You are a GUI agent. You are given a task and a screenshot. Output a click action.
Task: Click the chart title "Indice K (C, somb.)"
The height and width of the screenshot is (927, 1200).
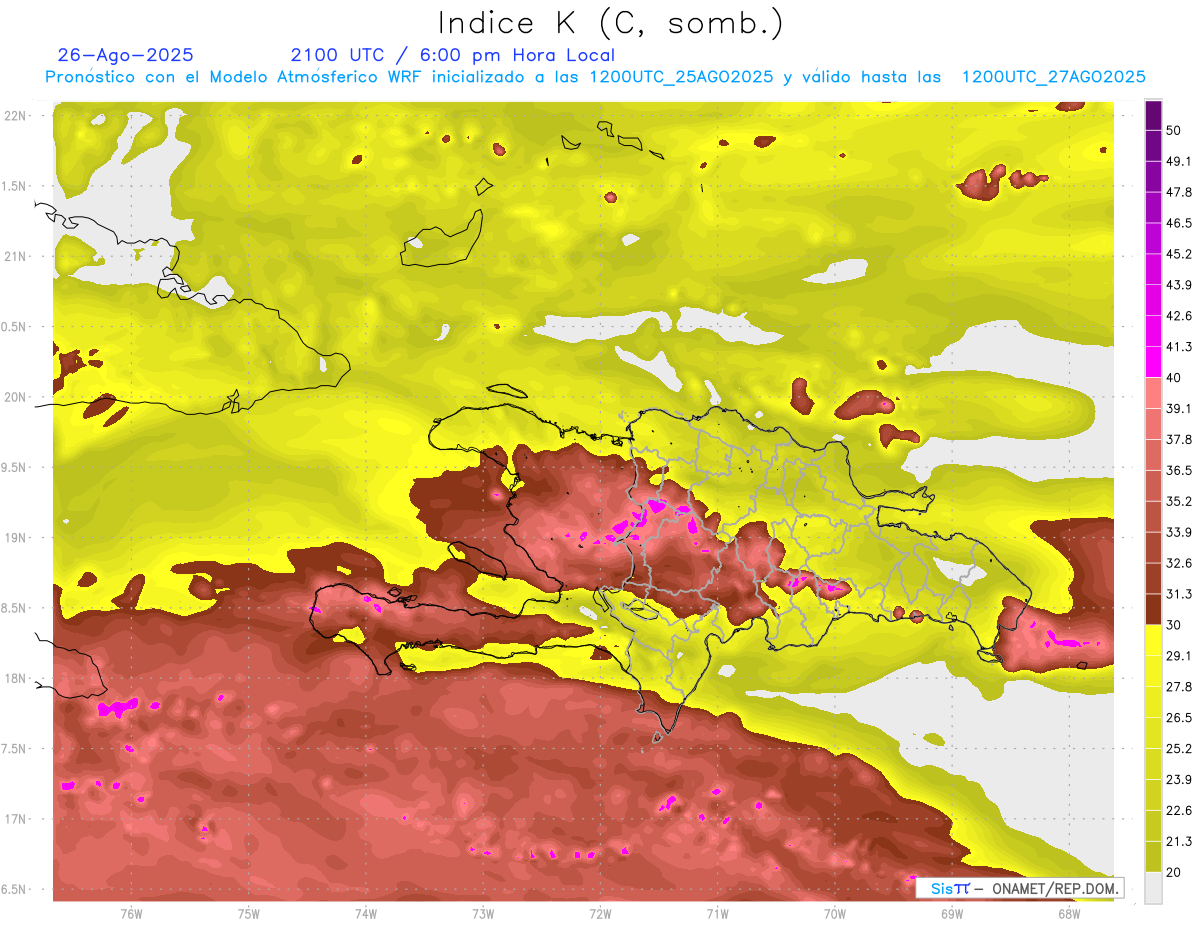point(611,22)
